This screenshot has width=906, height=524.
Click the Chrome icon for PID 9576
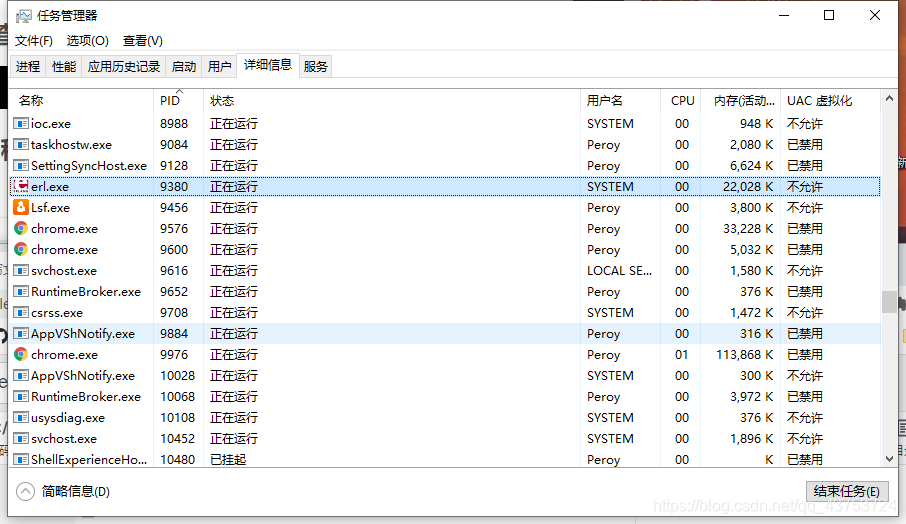21,229
